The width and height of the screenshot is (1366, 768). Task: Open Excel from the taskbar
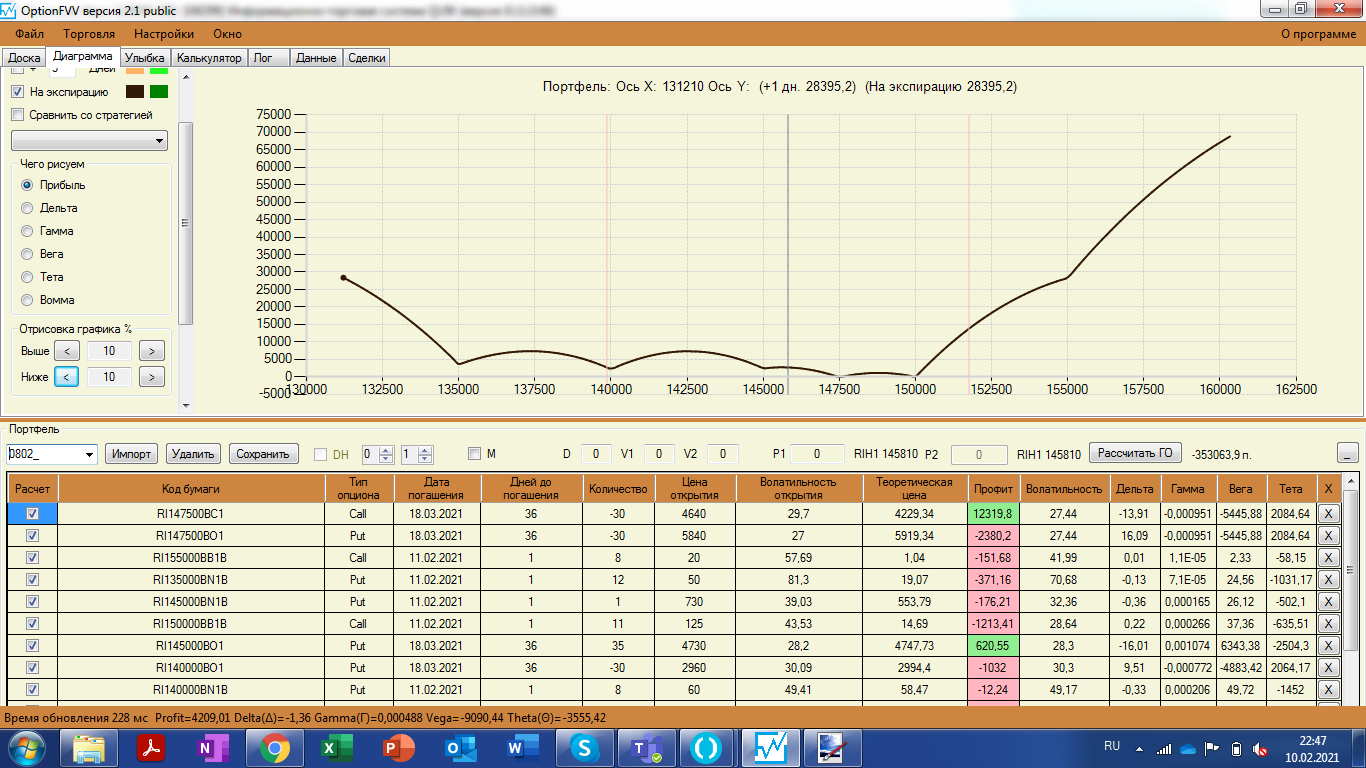337,747
